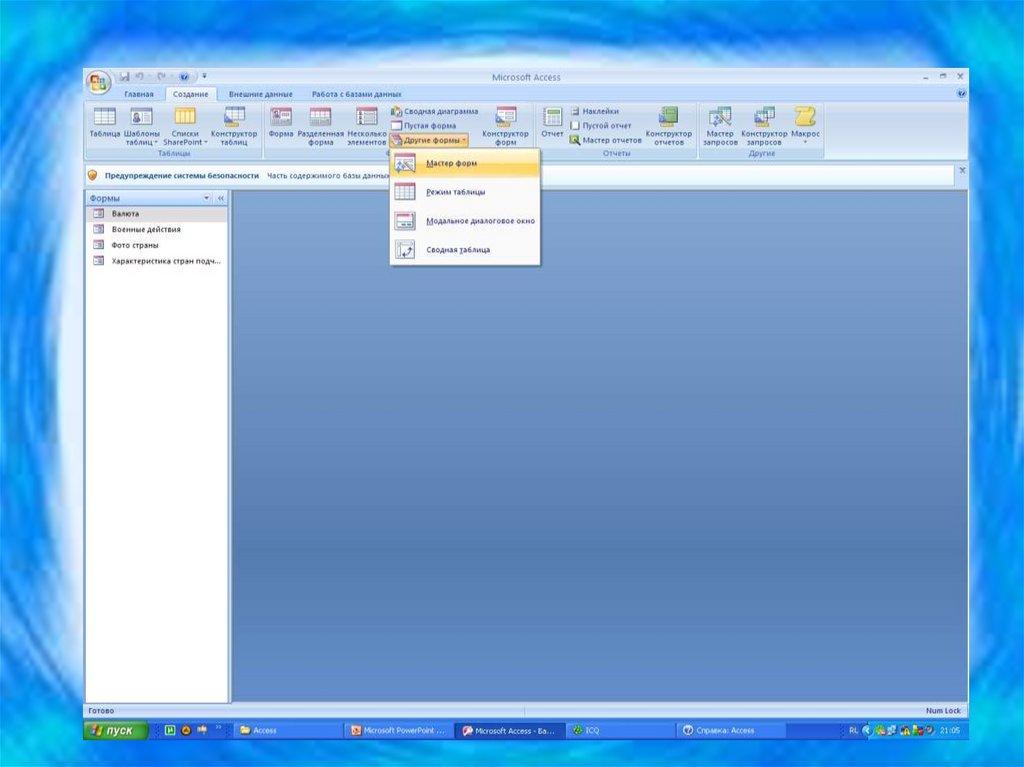The image size is (1024, 767).
Task: Collapse the Формы navigation pane
Action: point(221,199)
